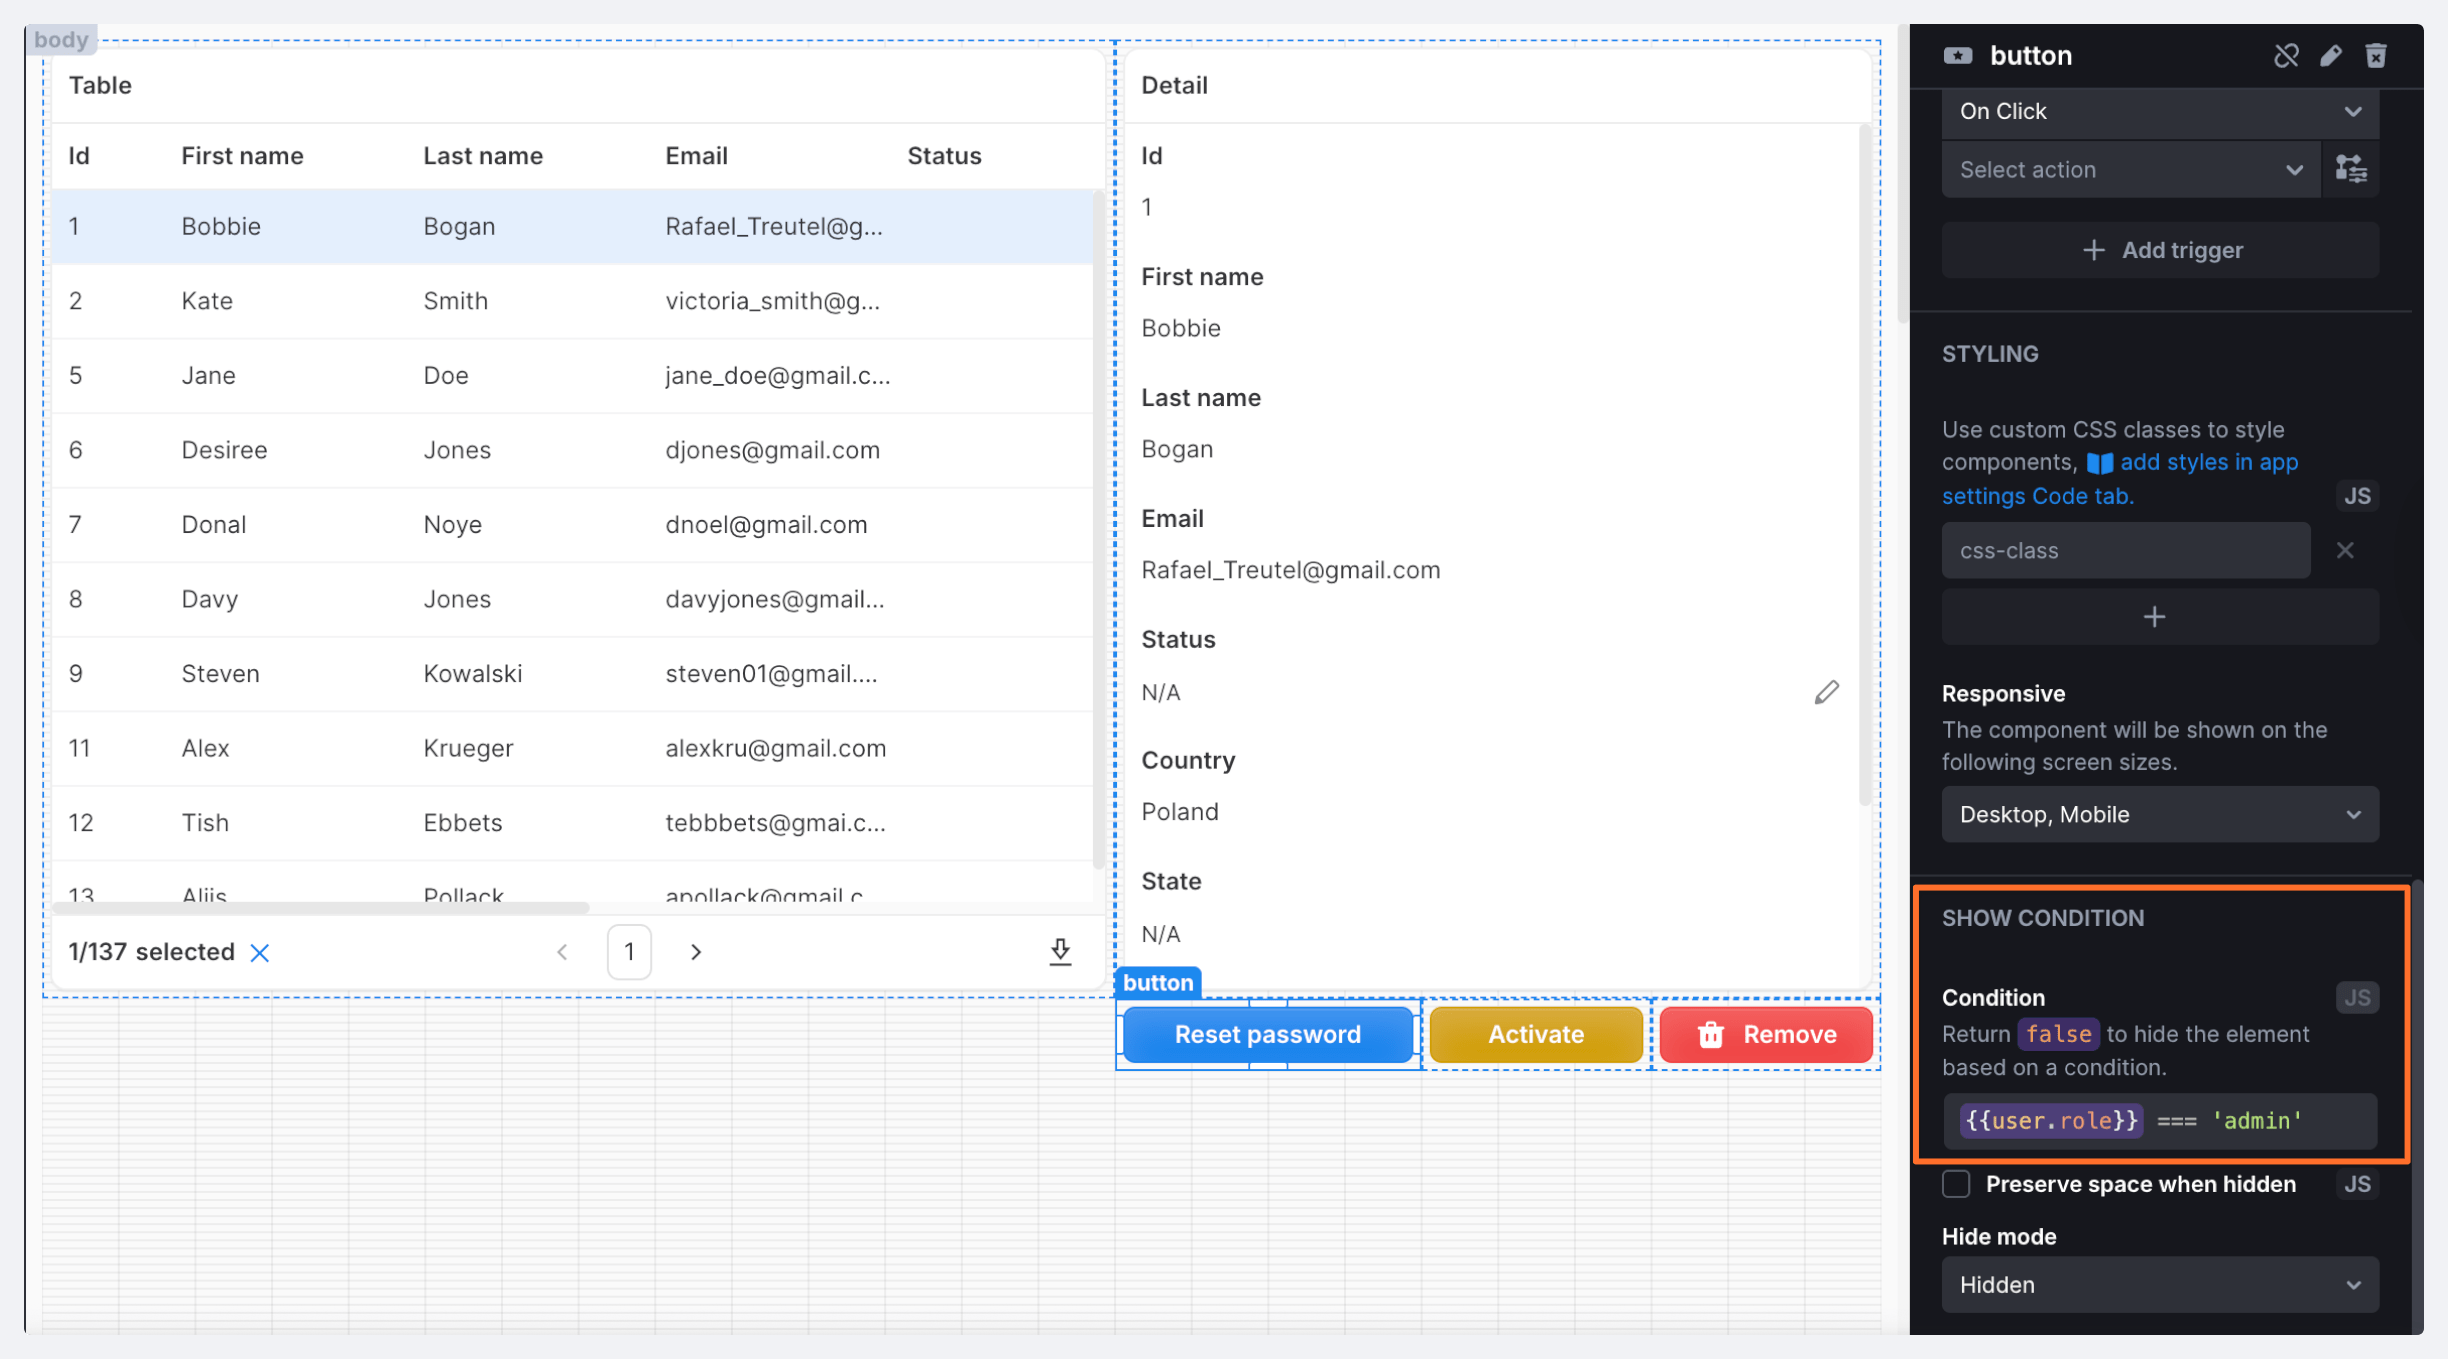Expand the On Click trigger dropdown
The image size is (2448, 1359).
coord(2159,111)
